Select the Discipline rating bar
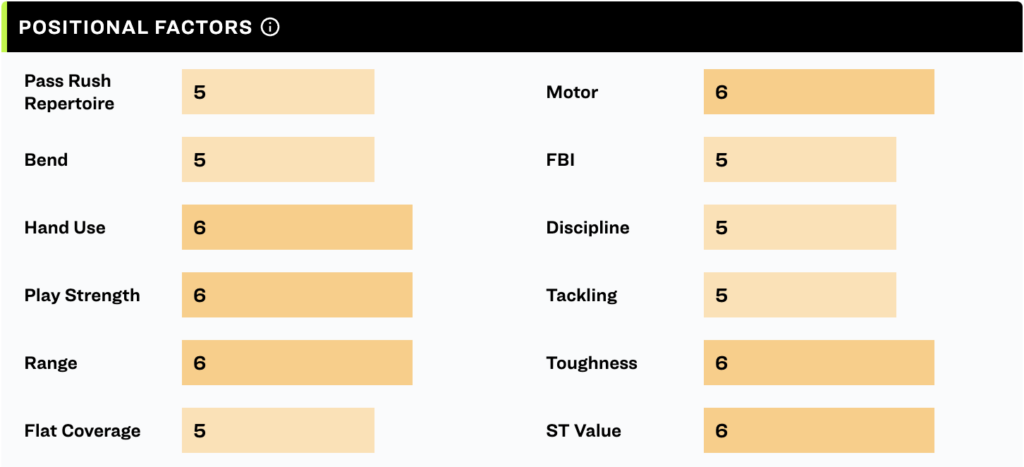 tap(800, 227)
